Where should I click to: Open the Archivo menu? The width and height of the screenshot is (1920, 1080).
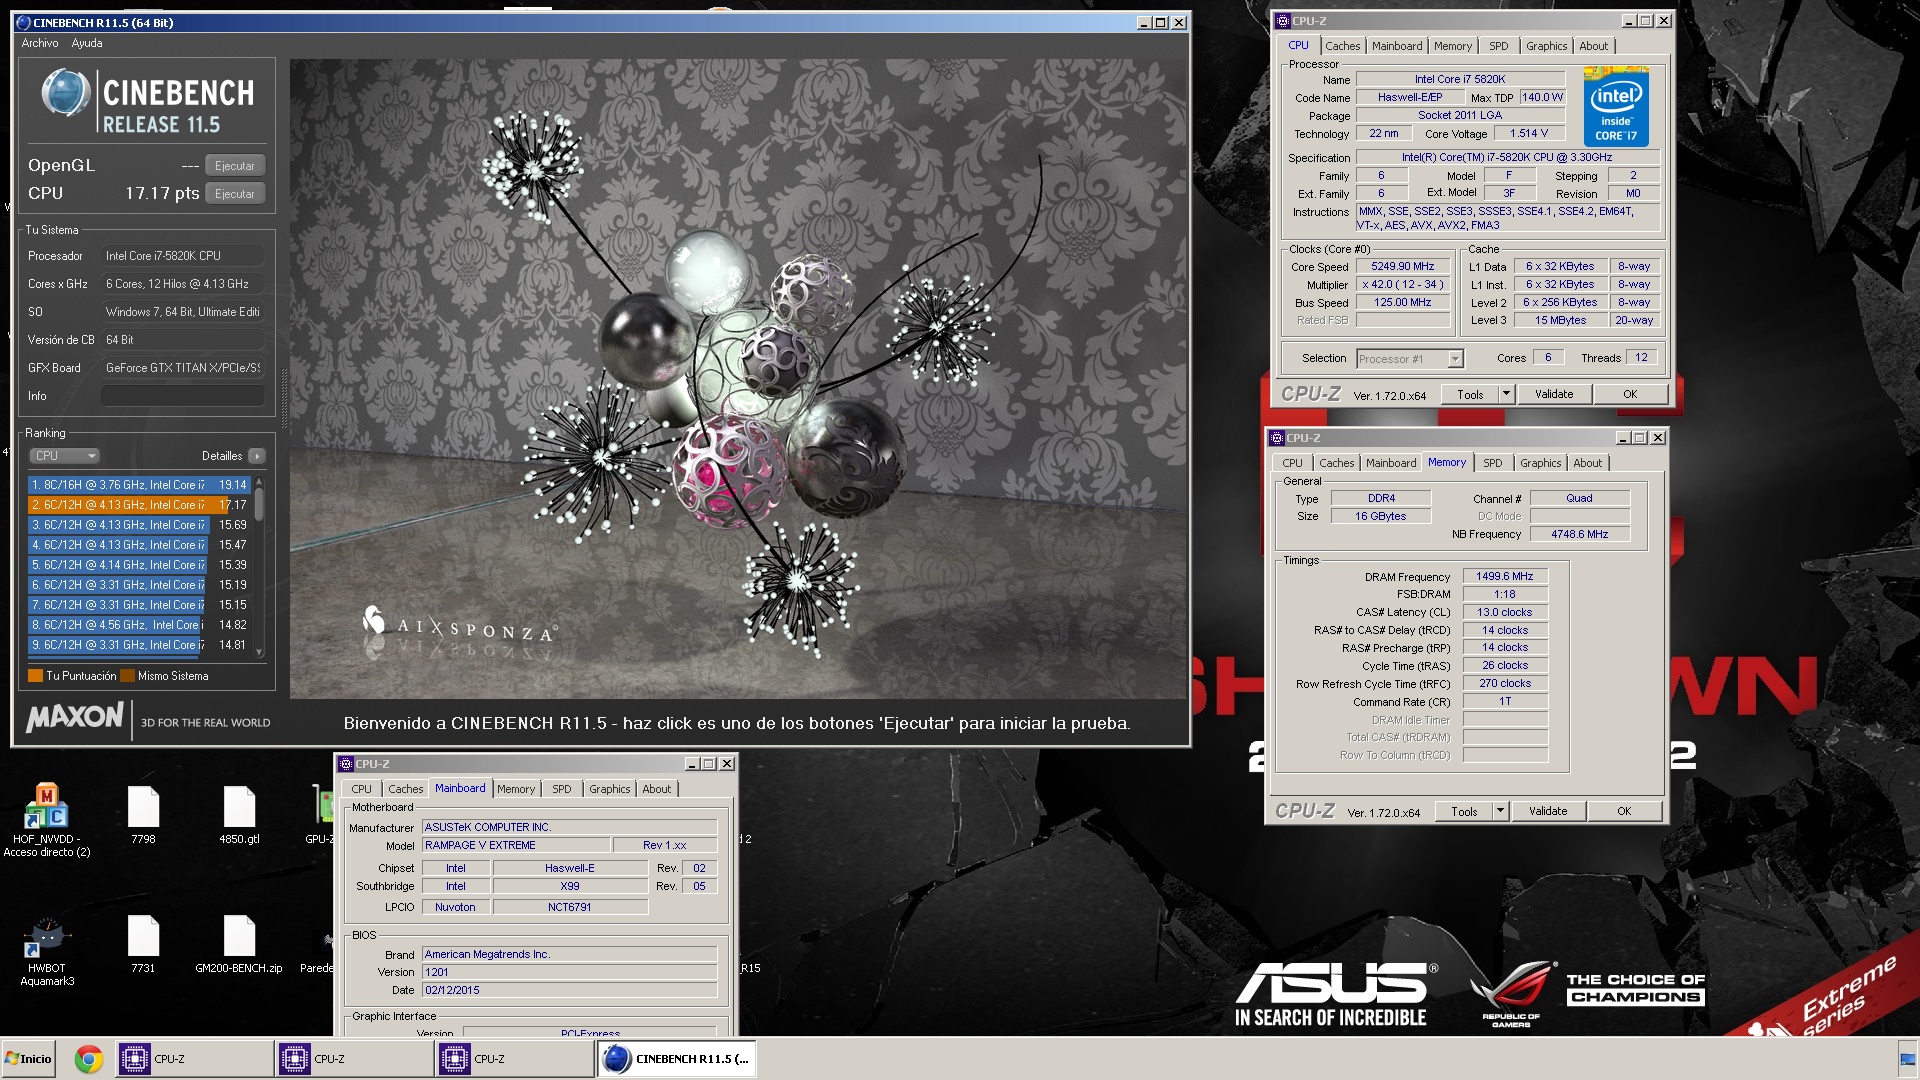pos(40,43)
